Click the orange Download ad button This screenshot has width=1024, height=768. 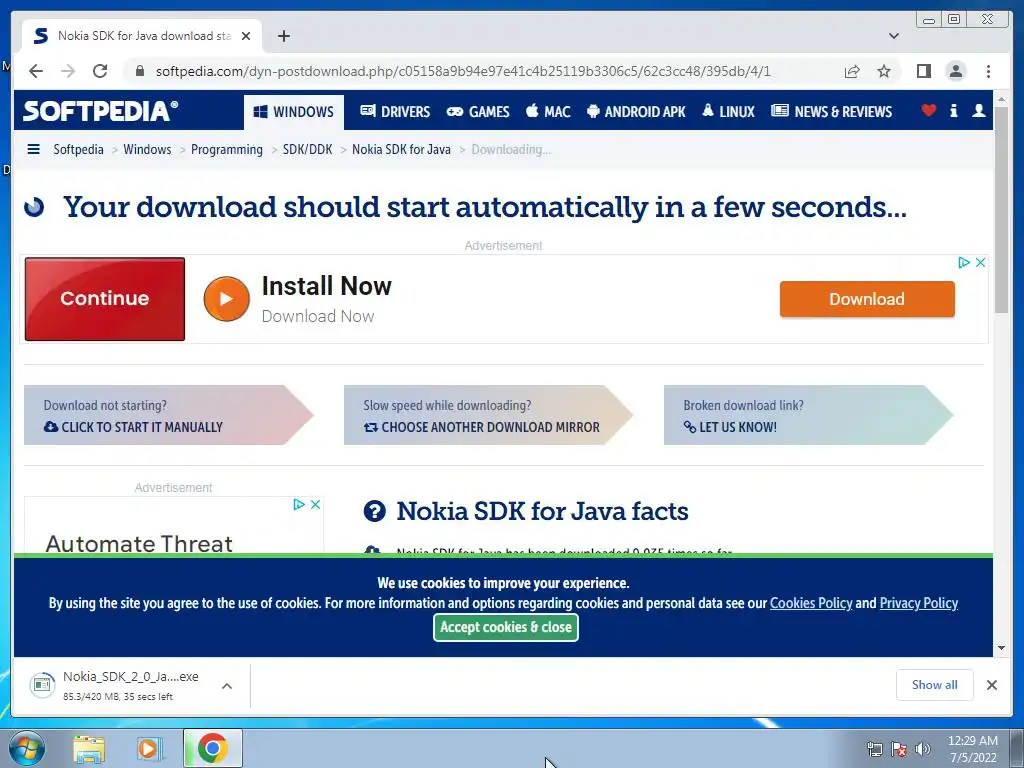867,299
